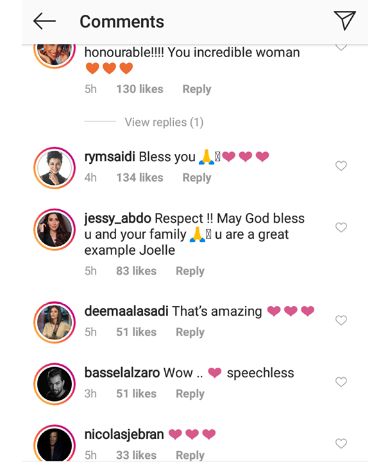
Task: Open the deemaalasadi username link
Action: [126, 311]
